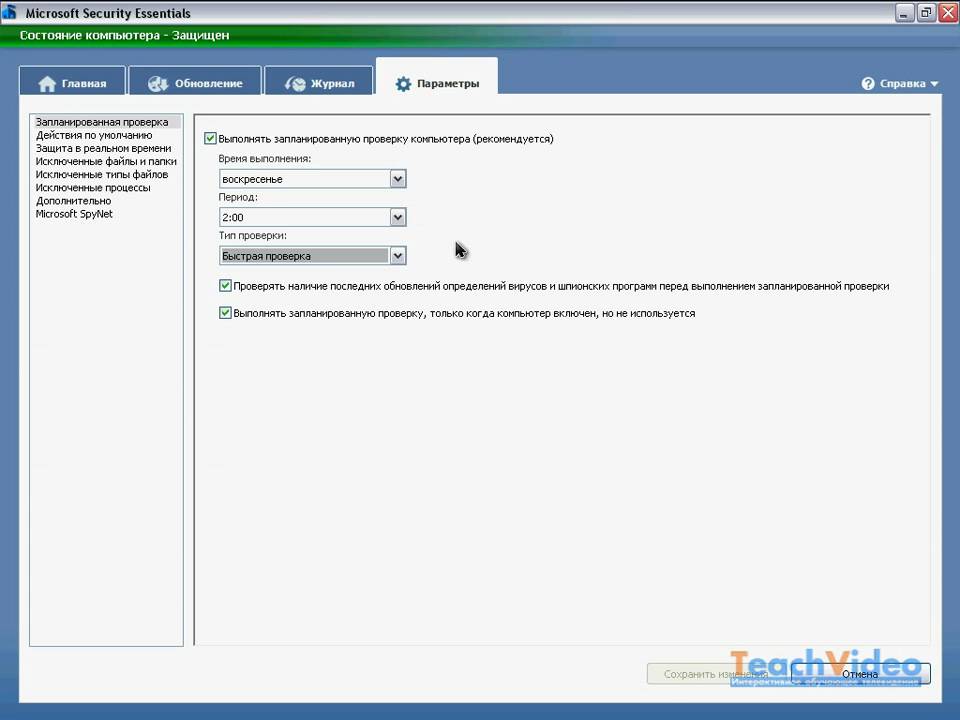
Task: Select Запланированная проверка in settings list
Action: tap(107, 122)
